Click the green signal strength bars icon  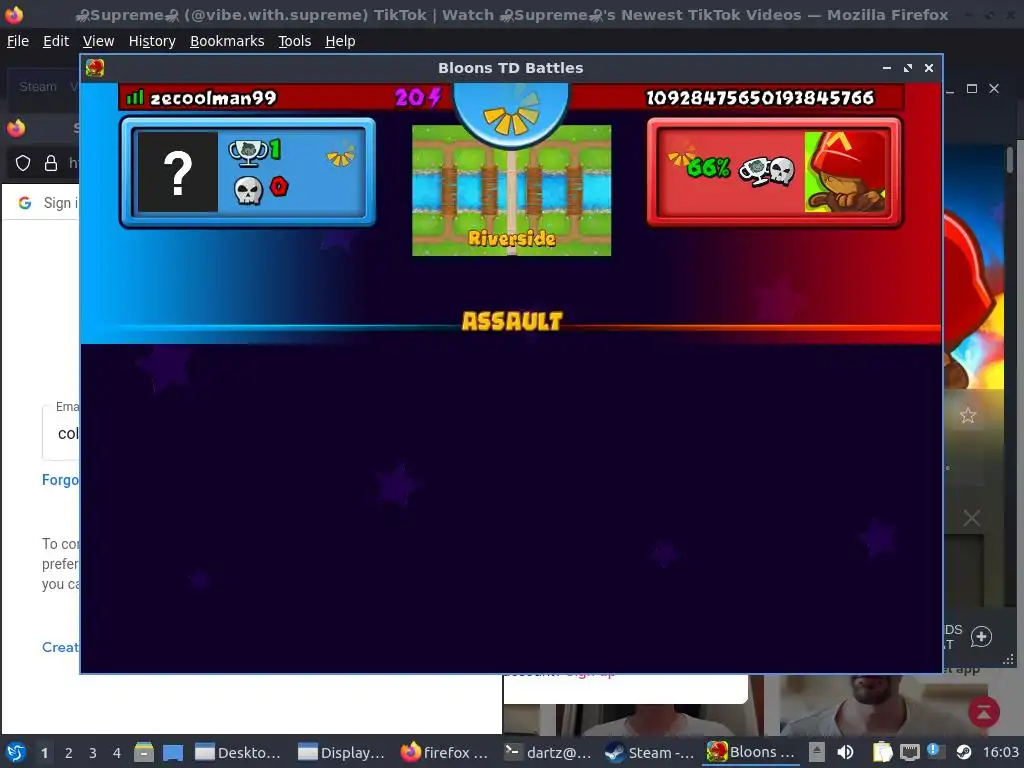(x=135, y=98)
